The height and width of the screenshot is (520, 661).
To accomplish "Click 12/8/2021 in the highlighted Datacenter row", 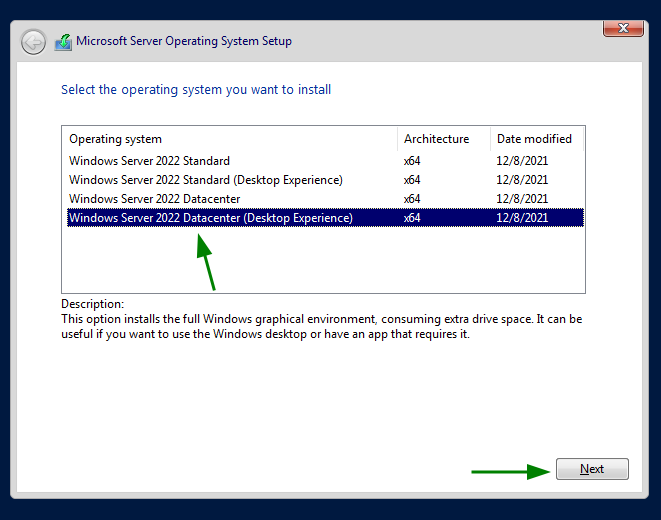I will tap(522, 218).
